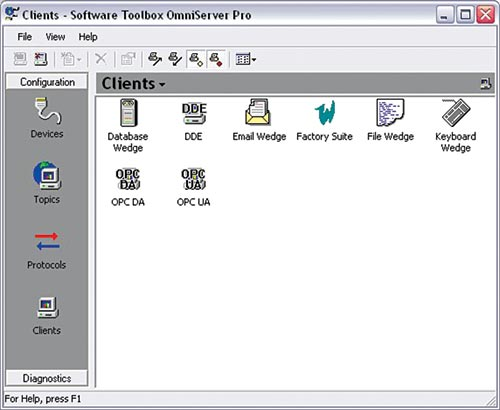Open the File menu
The width and height of the screenshot is (500, 410).
click(x=24, y=37)
